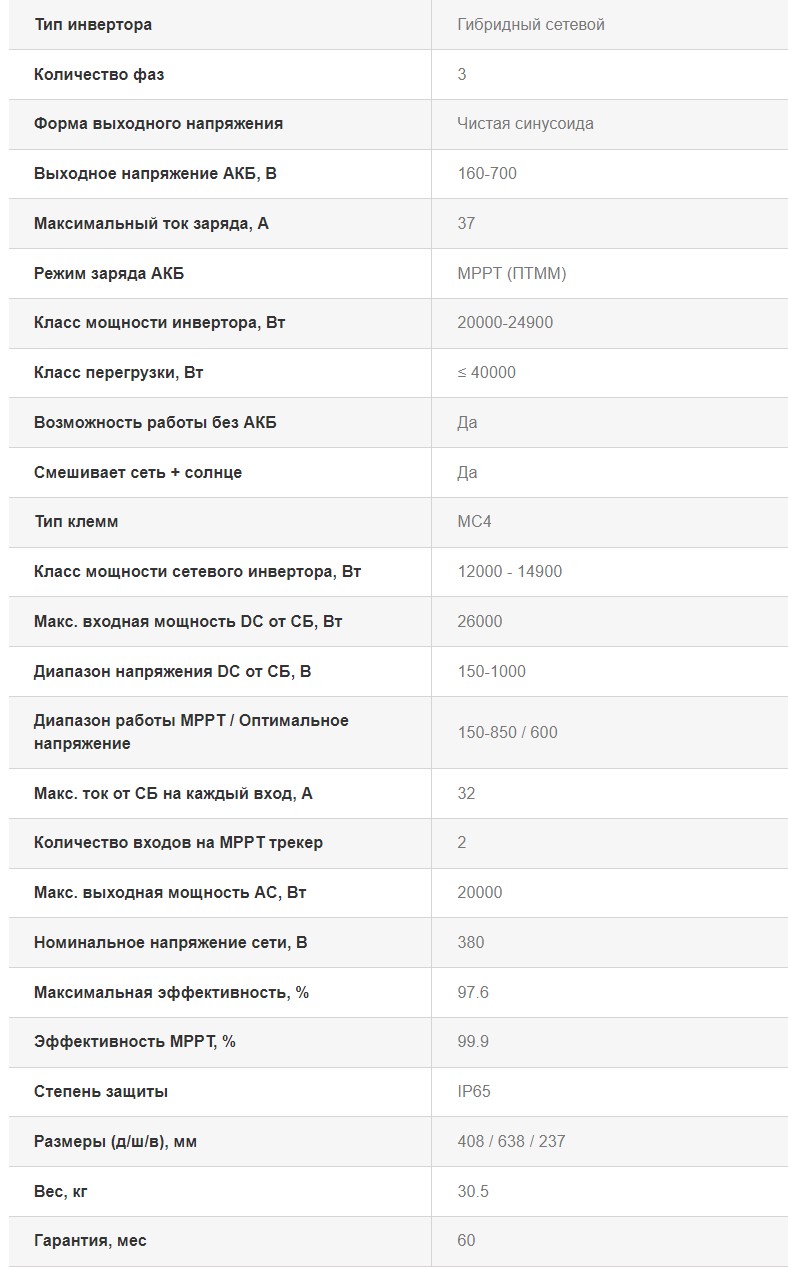The height and width of the screenshot is (1267, 788).
Task: Click the "20000-24900" inverter power class value
Action: pos(505,323)
